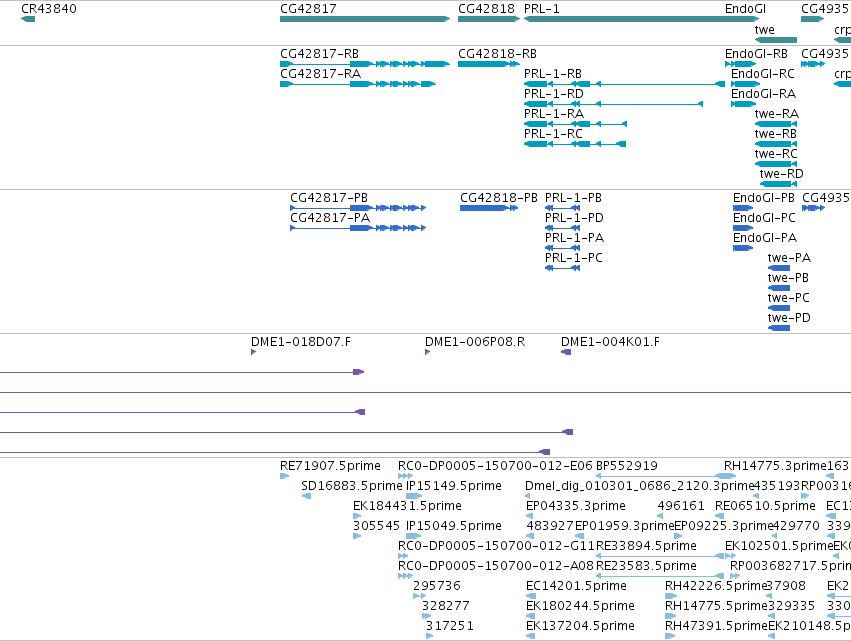Select the twe-RD transcript

[778, 185]
